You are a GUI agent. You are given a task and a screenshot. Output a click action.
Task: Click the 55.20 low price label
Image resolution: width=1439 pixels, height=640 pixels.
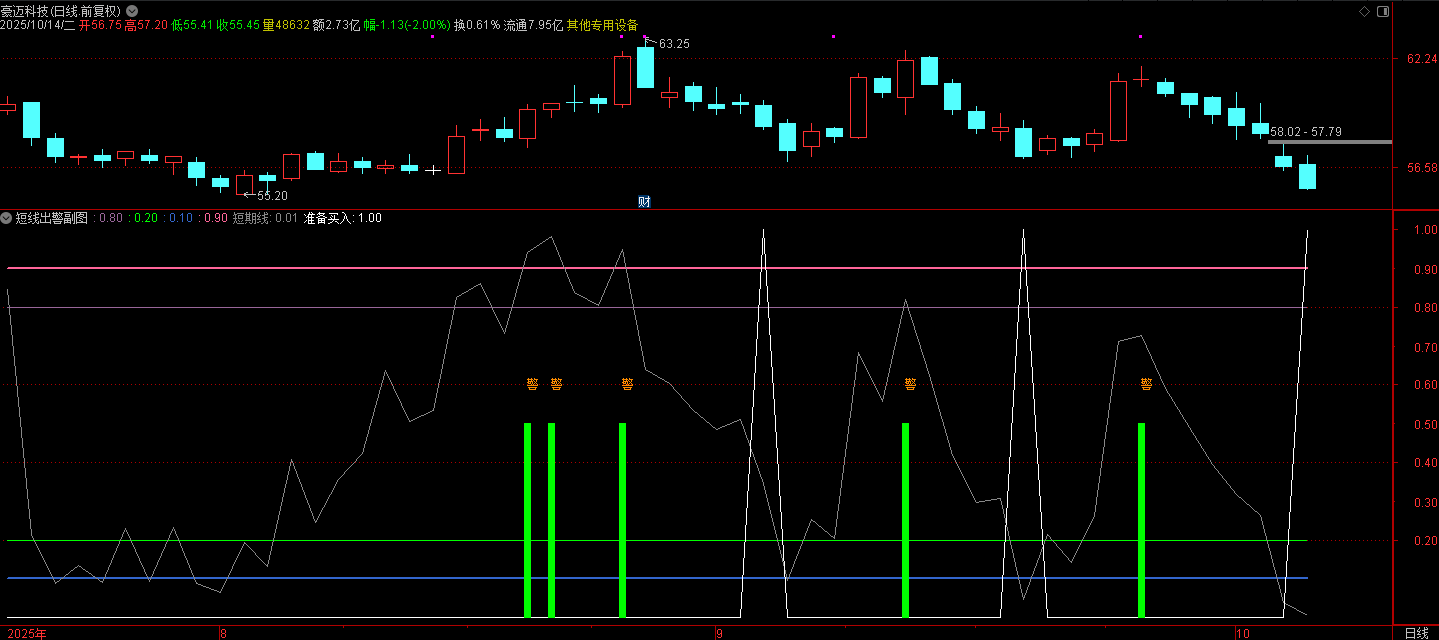(272, 196)
